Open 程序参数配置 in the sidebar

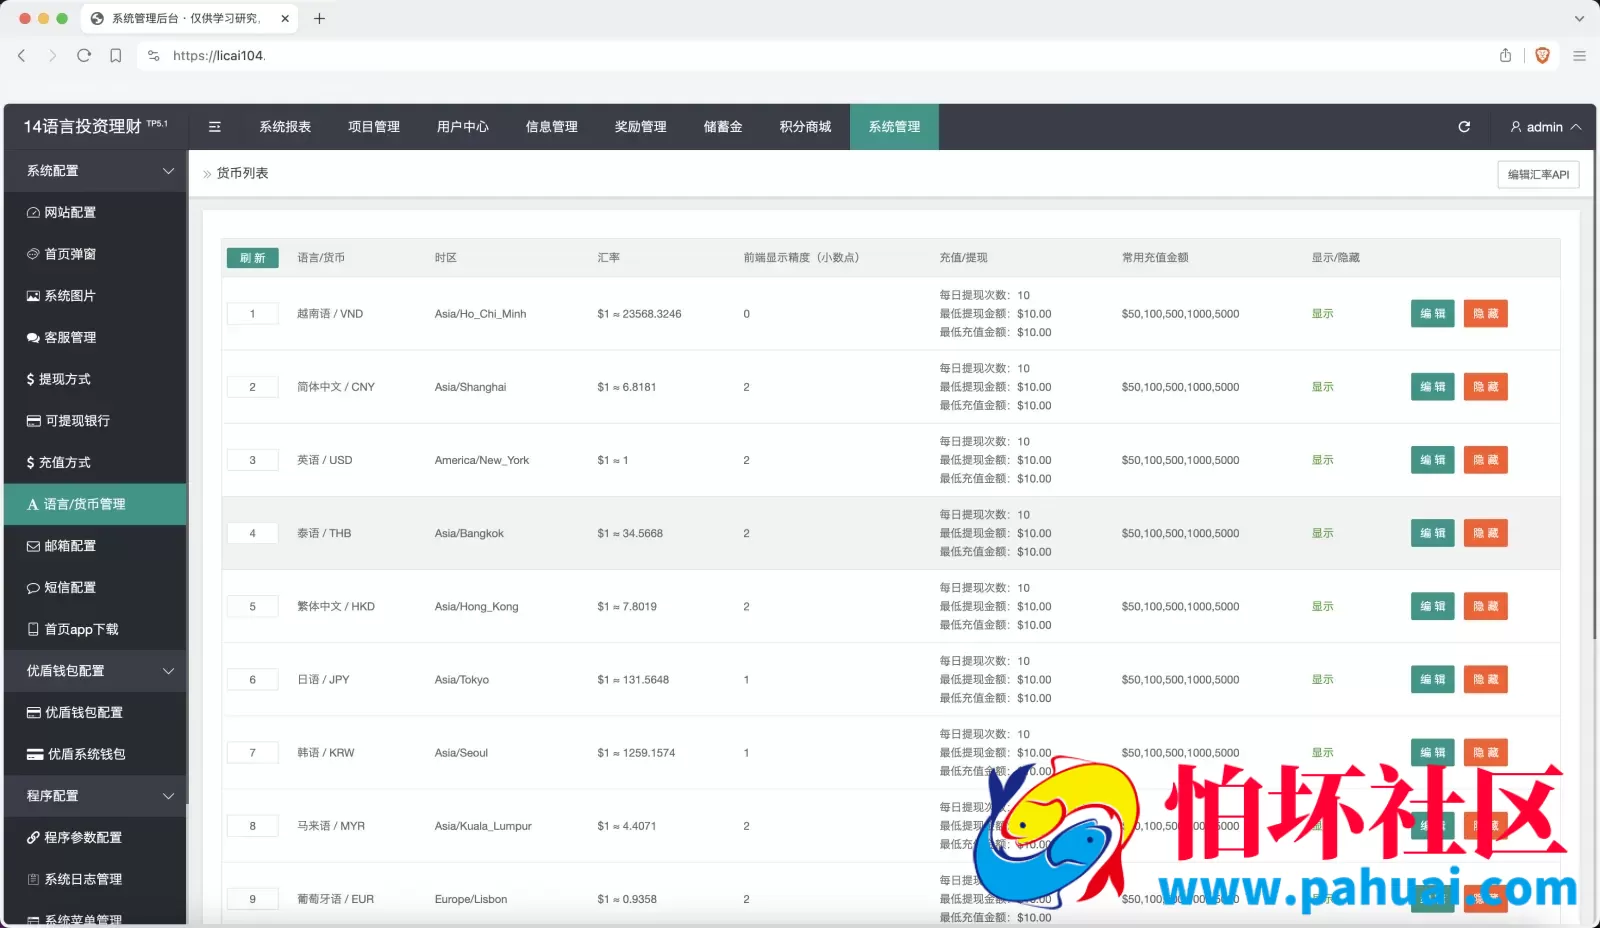point(95,837)
